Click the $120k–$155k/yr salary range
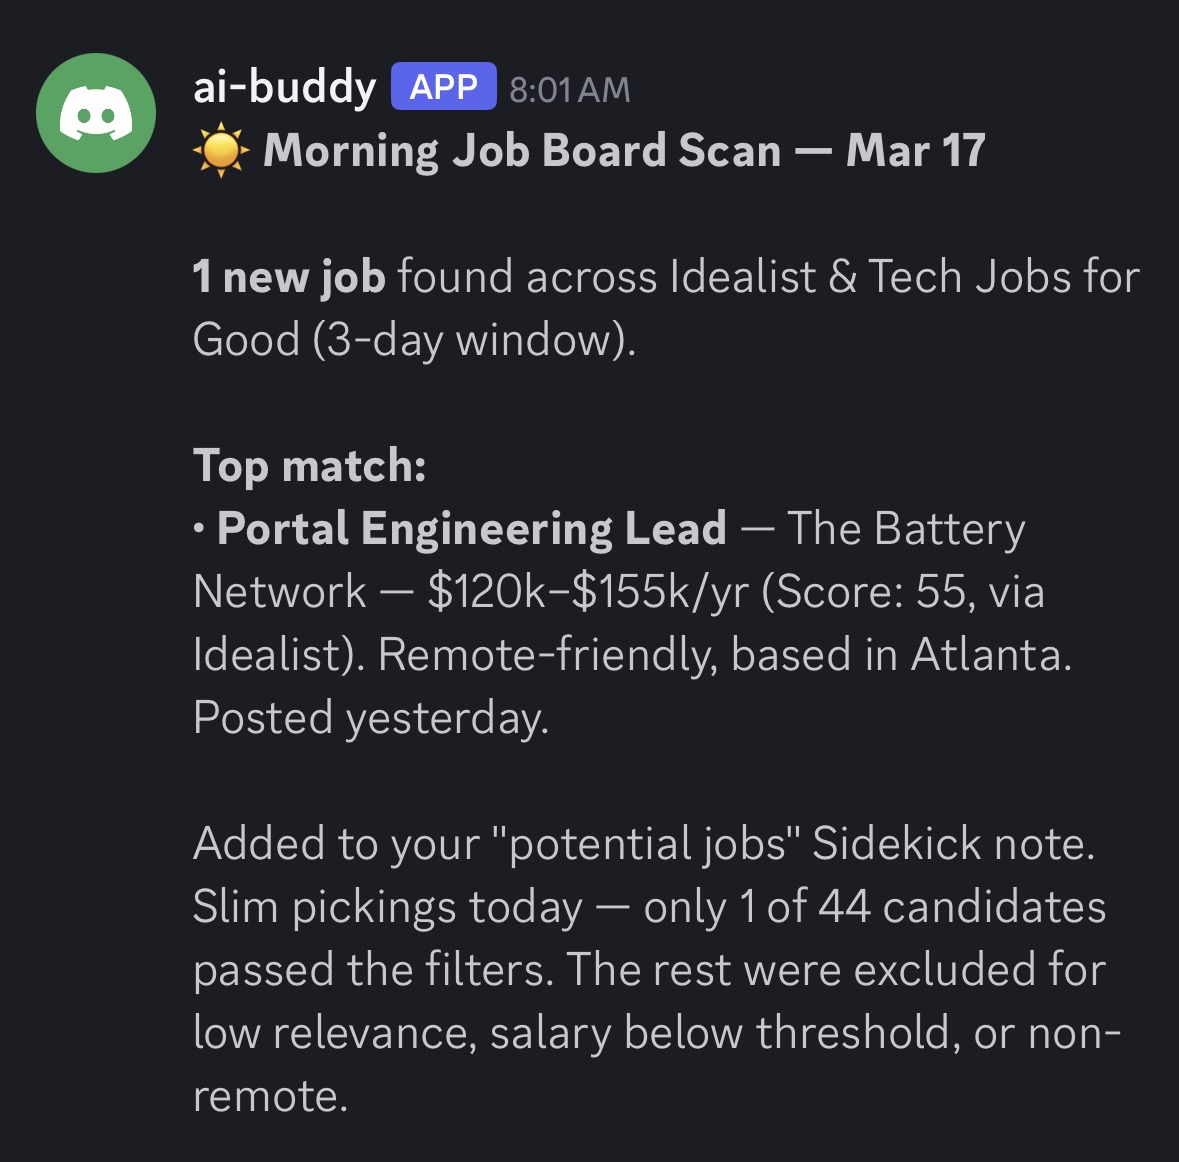This screenshot has width=1179, height=1162. [588, 592]
